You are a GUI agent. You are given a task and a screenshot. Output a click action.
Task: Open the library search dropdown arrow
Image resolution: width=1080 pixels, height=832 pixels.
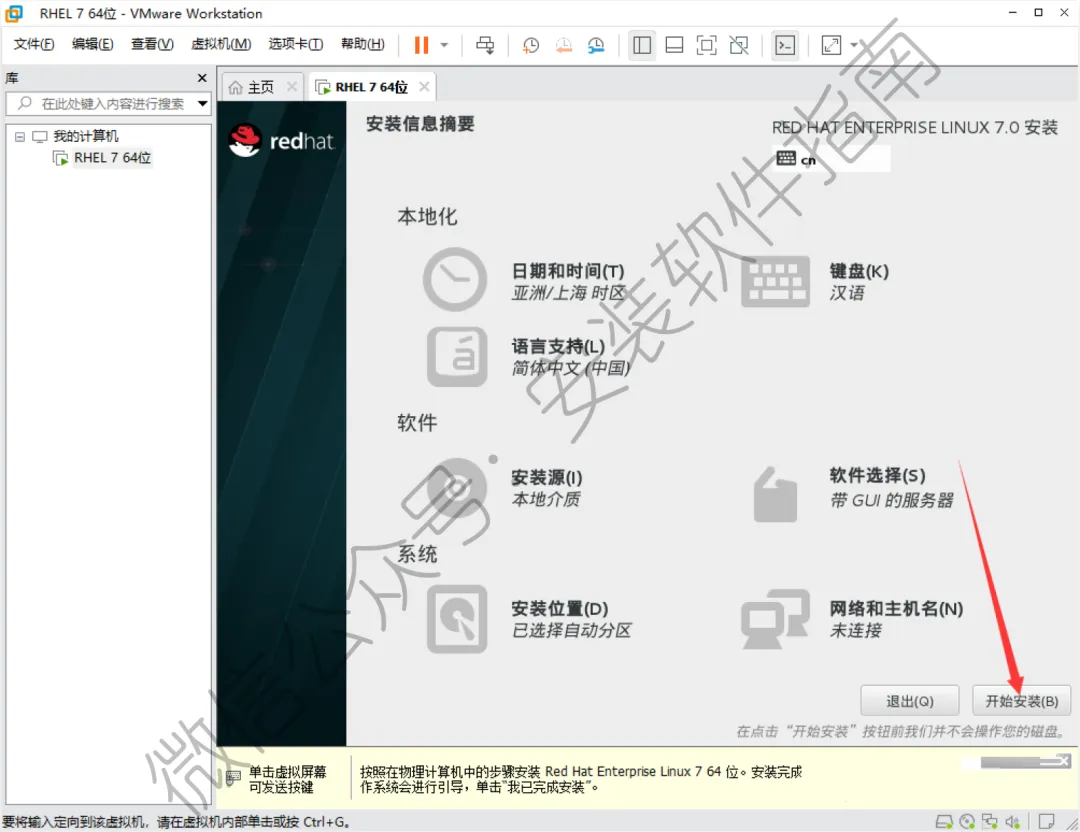coord(202,104)
